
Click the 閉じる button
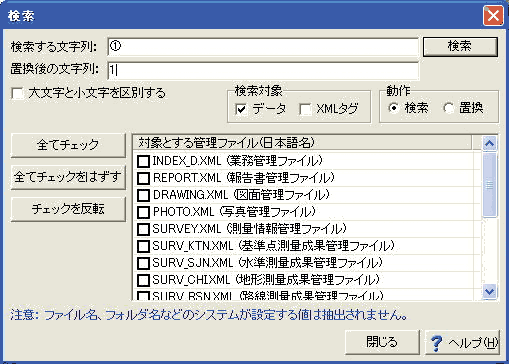382,342
